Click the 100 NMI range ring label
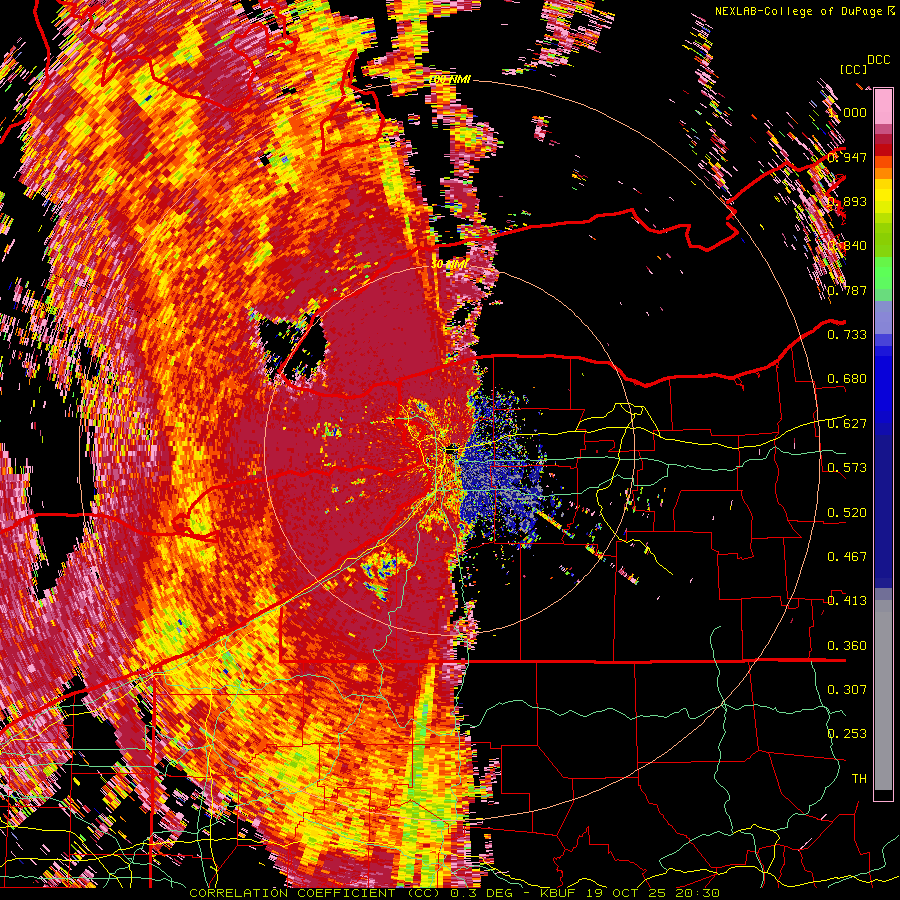The height and width of the screenshot is (900, 900). 451,79
